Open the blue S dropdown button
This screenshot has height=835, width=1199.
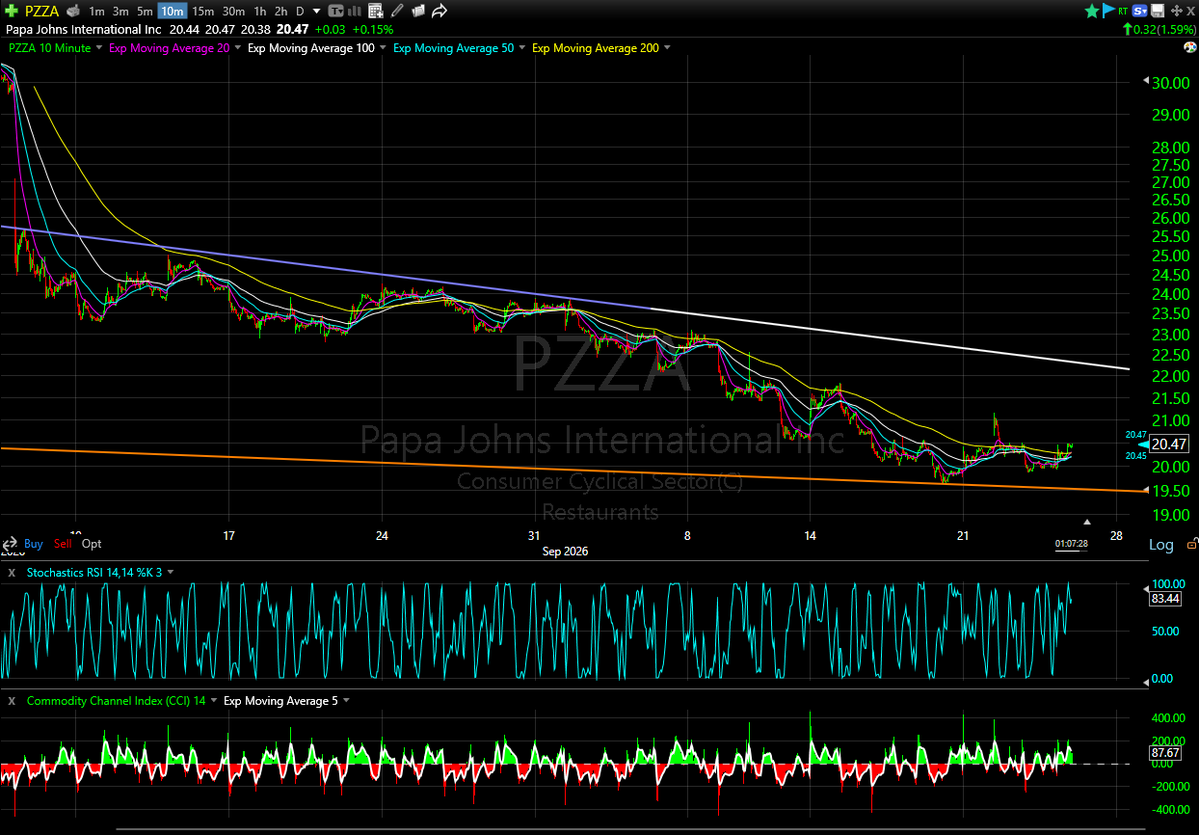1140,11
